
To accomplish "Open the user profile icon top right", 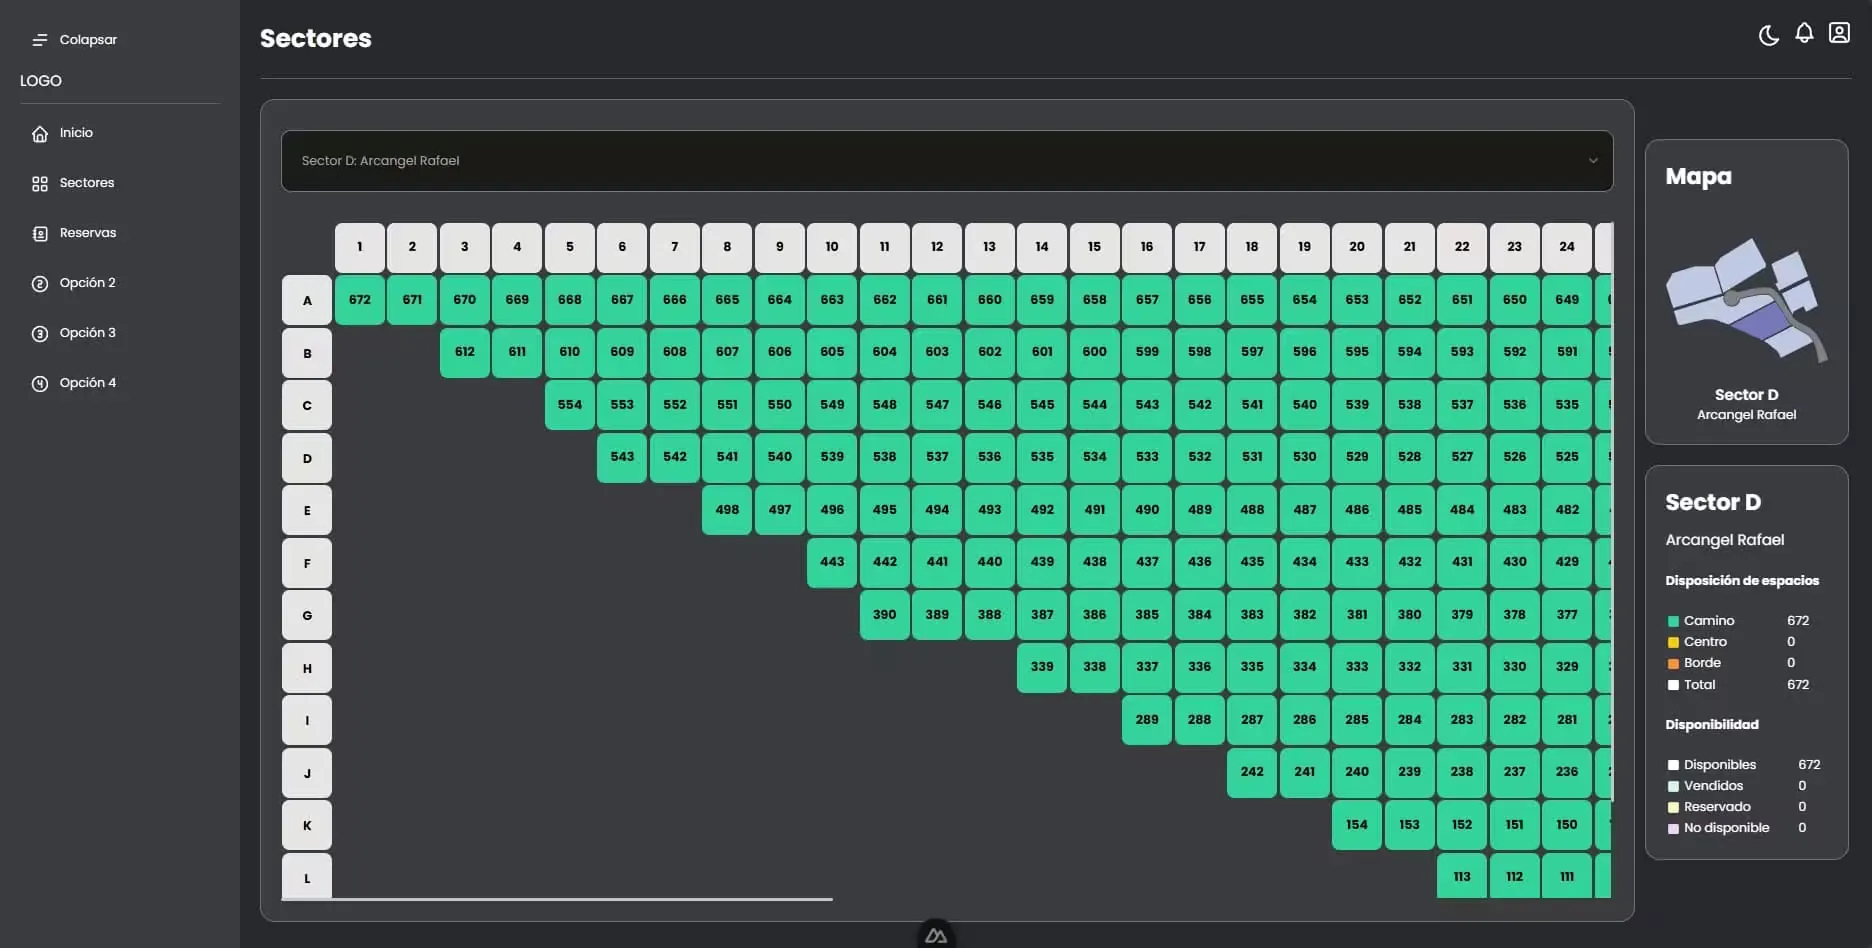I will (x=1839, y=33).
